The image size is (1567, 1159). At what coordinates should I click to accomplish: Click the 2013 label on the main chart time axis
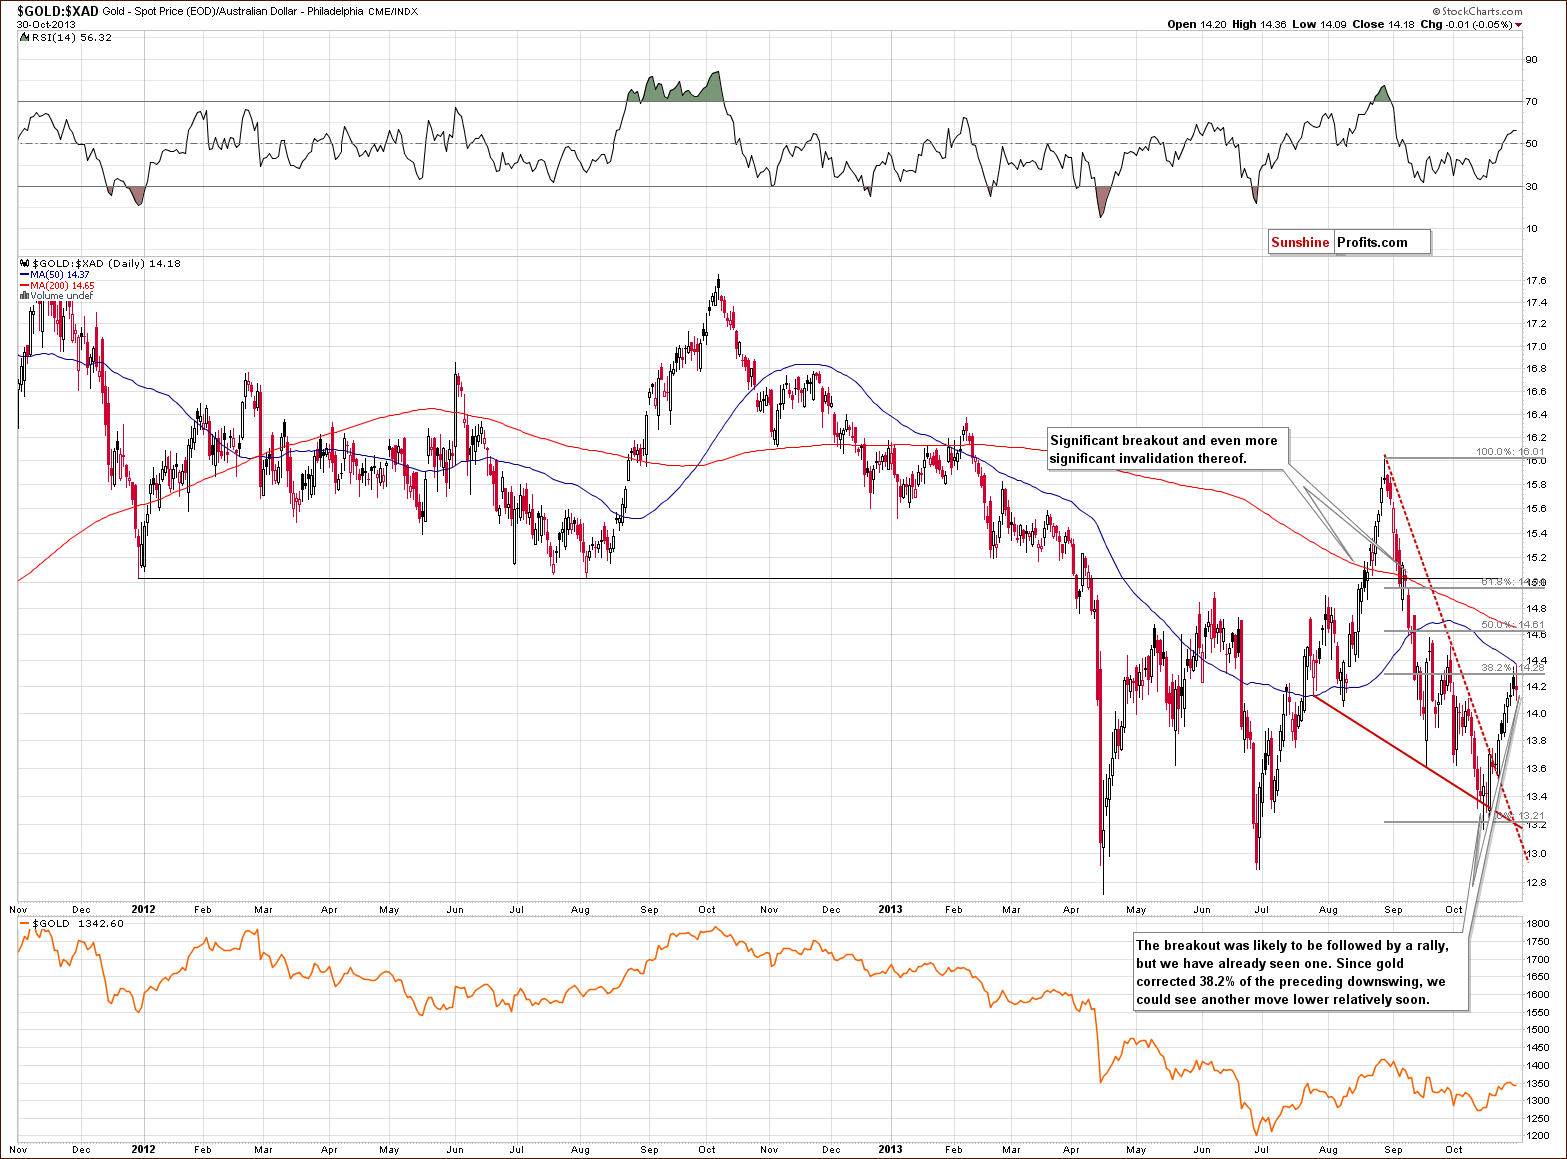tap(889, 910)
